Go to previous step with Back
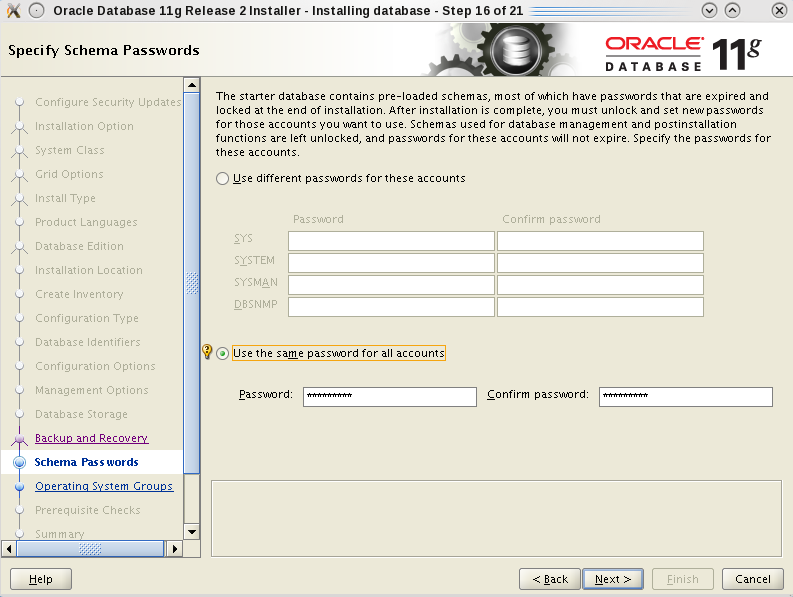Screen dimensions: 793x597 click(x=550, y=579)
